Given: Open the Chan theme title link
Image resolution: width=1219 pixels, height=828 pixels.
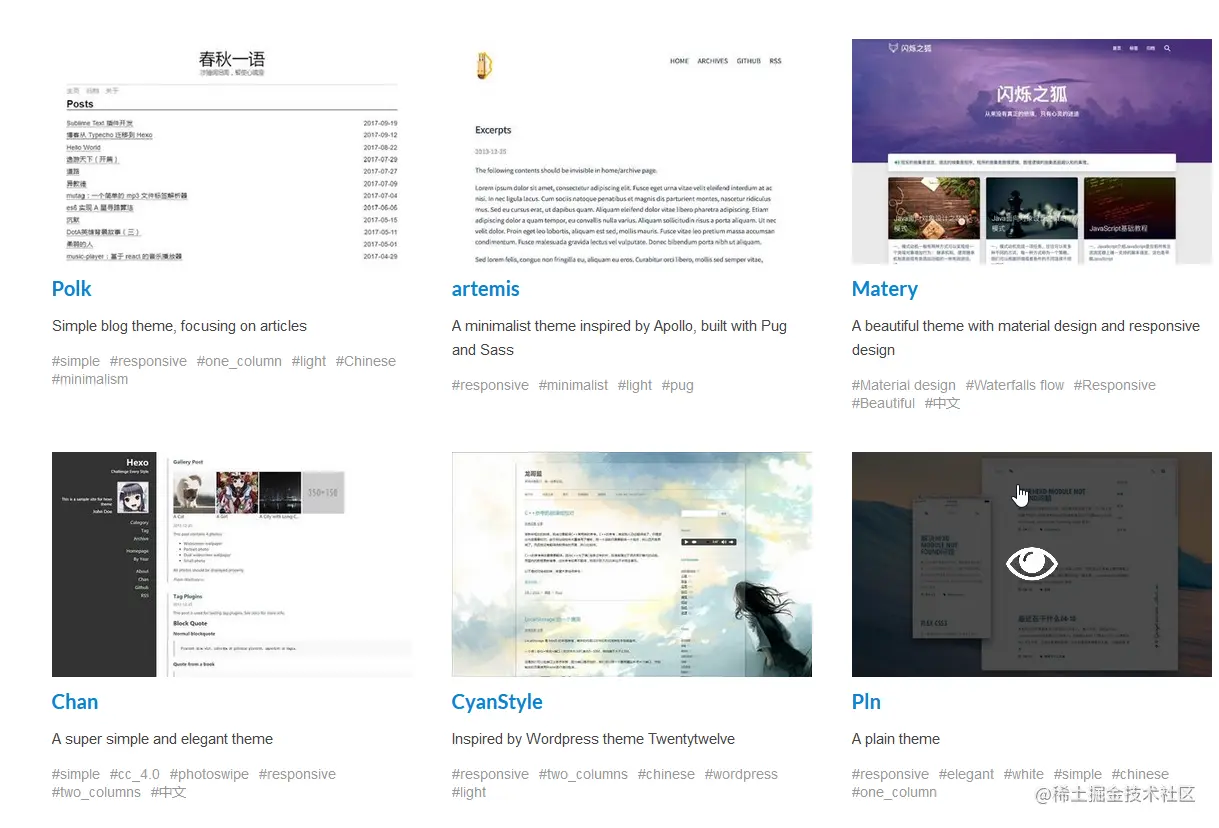Looking at the screenshot, I should click(x=75, y=702).
